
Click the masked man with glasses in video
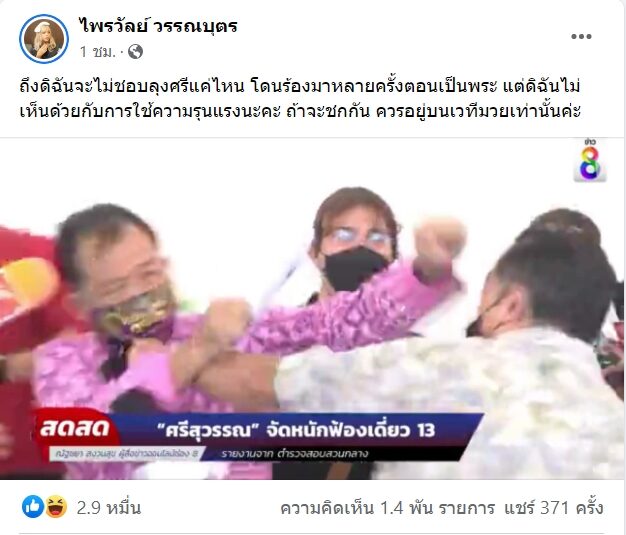[x=354, y=244]
